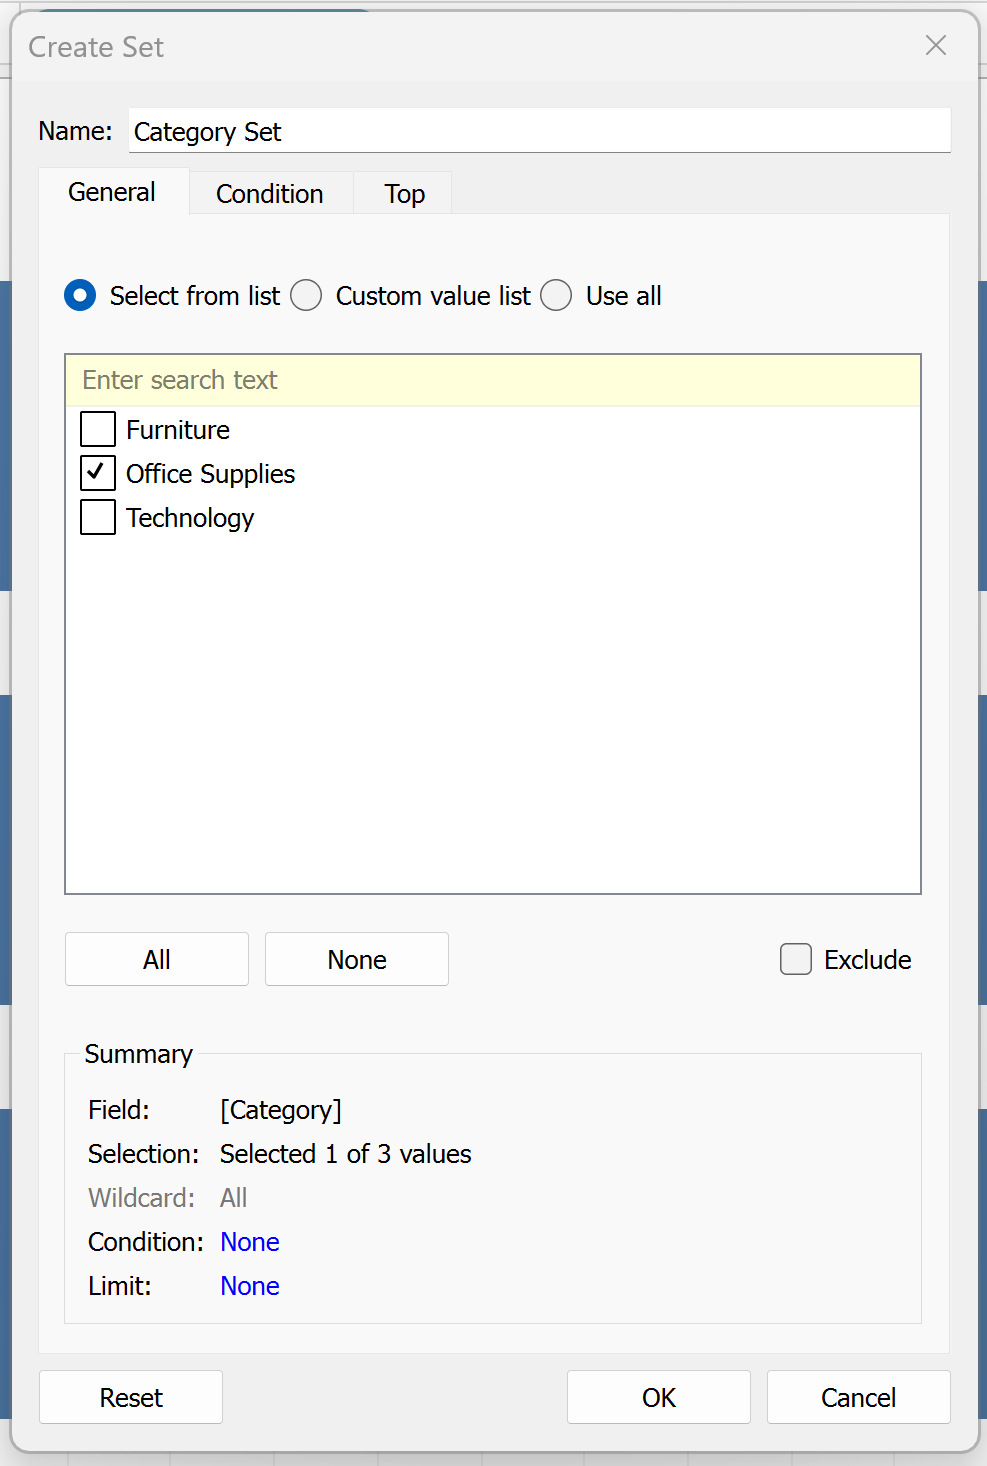The image size is (987, 1466).
Task: Check the Furniture checkbox
Action: (98, 430)
